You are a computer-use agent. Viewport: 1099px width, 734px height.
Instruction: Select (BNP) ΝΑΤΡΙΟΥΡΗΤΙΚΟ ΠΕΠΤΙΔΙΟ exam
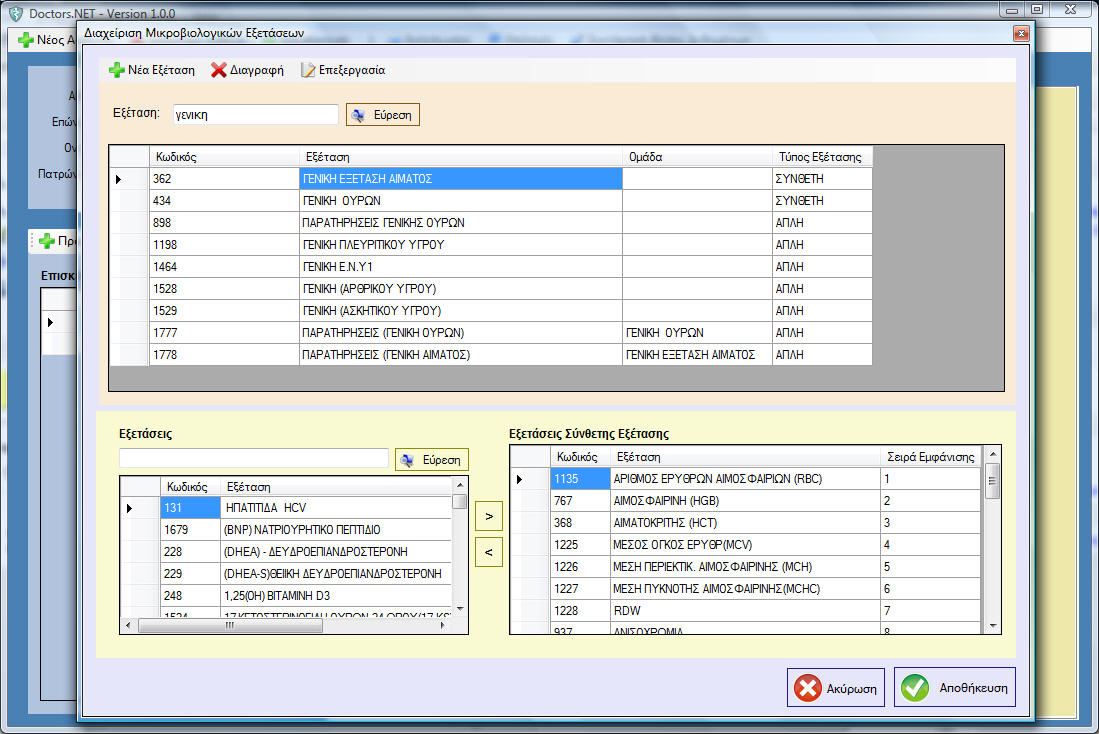(x=336, y=530)
